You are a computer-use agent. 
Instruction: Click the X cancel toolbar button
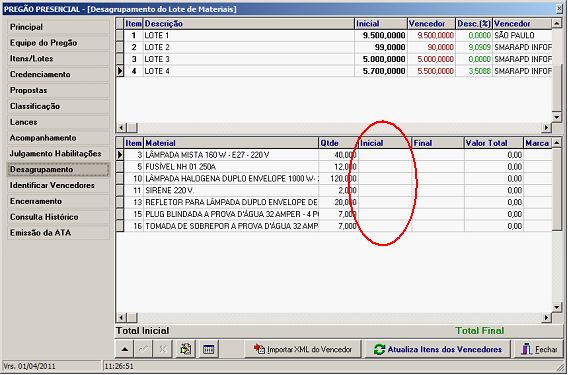pyautogui.click(x=164, y=349)
